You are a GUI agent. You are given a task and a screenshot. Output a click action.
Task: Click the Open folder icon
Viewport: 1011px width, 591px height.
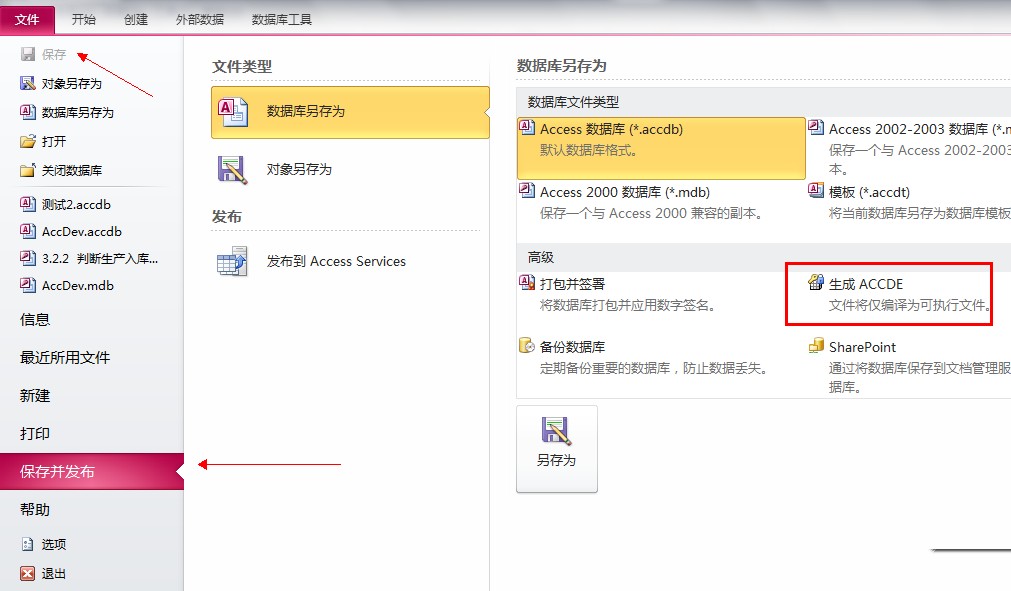[28, 141]
